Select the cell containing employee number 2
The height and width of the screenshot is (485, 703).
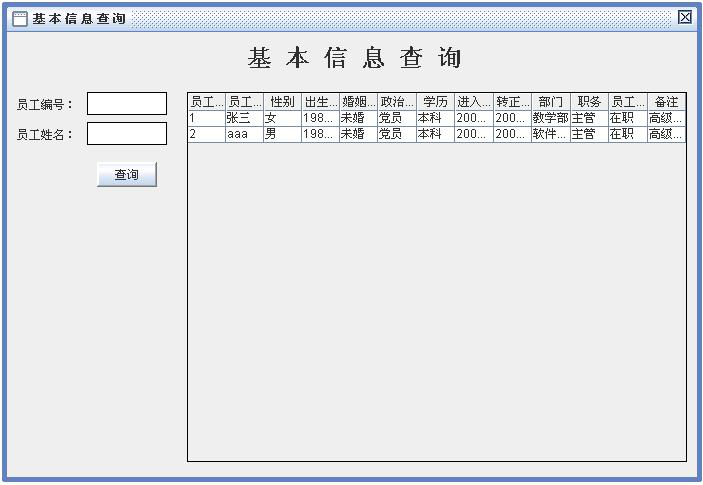(x=206, y=134)
